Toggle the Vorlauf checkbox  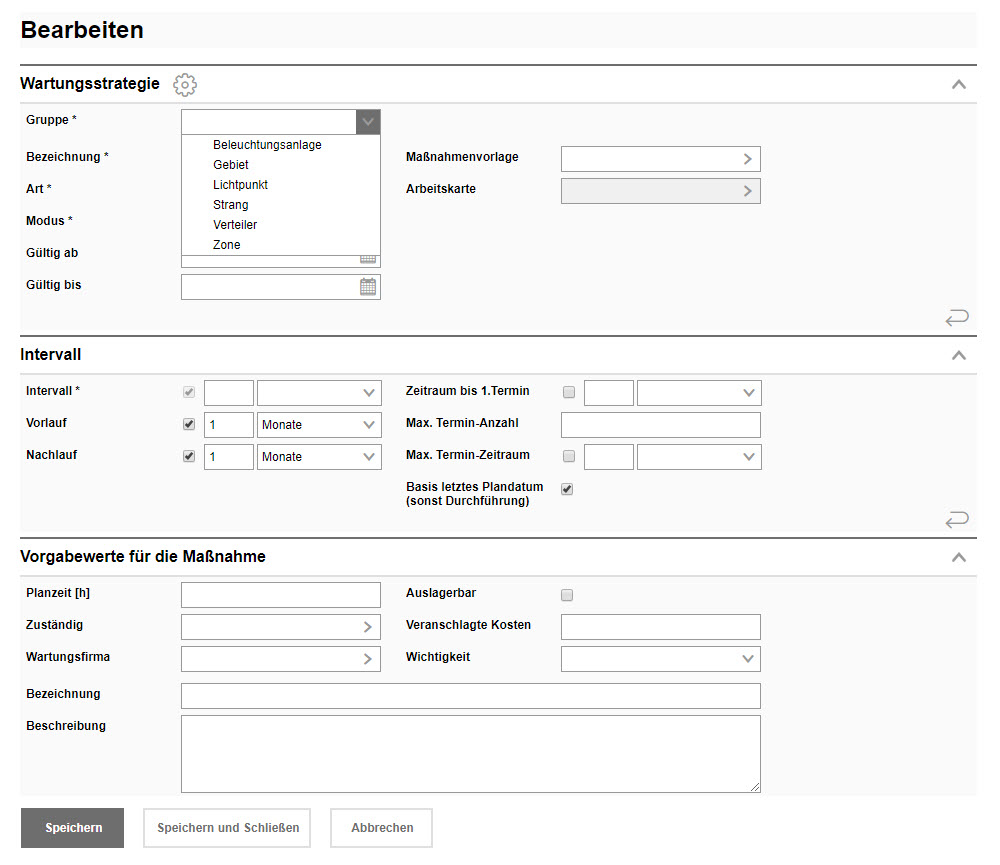189,424
